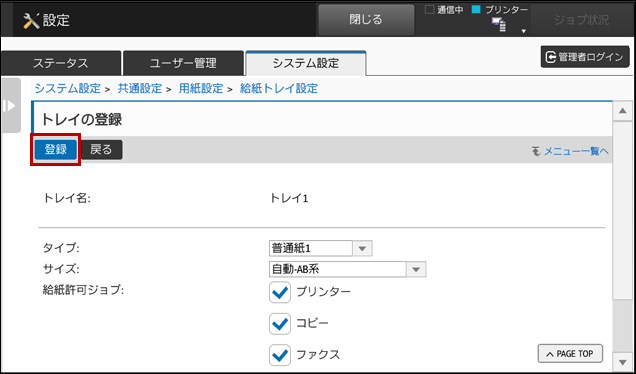Image resolution: width=636 pixels, height=374 pixels.
Task: Click the arrow icon beside メニュー一覧へ
Action: tap(536, 151)
